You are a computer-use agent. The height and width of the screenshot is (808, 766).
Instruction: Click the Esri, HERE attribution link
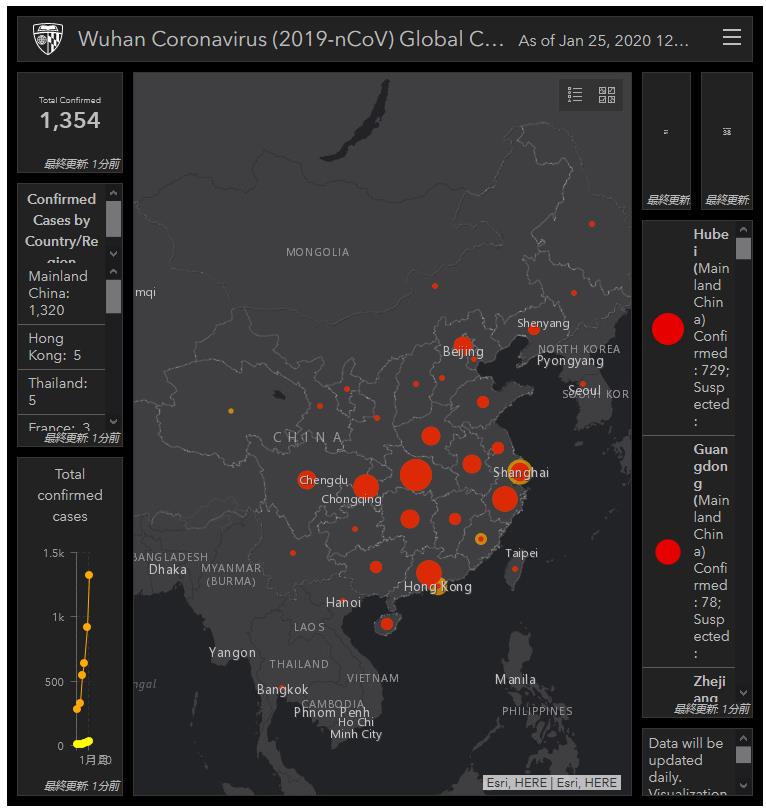[x=552, y=783]
